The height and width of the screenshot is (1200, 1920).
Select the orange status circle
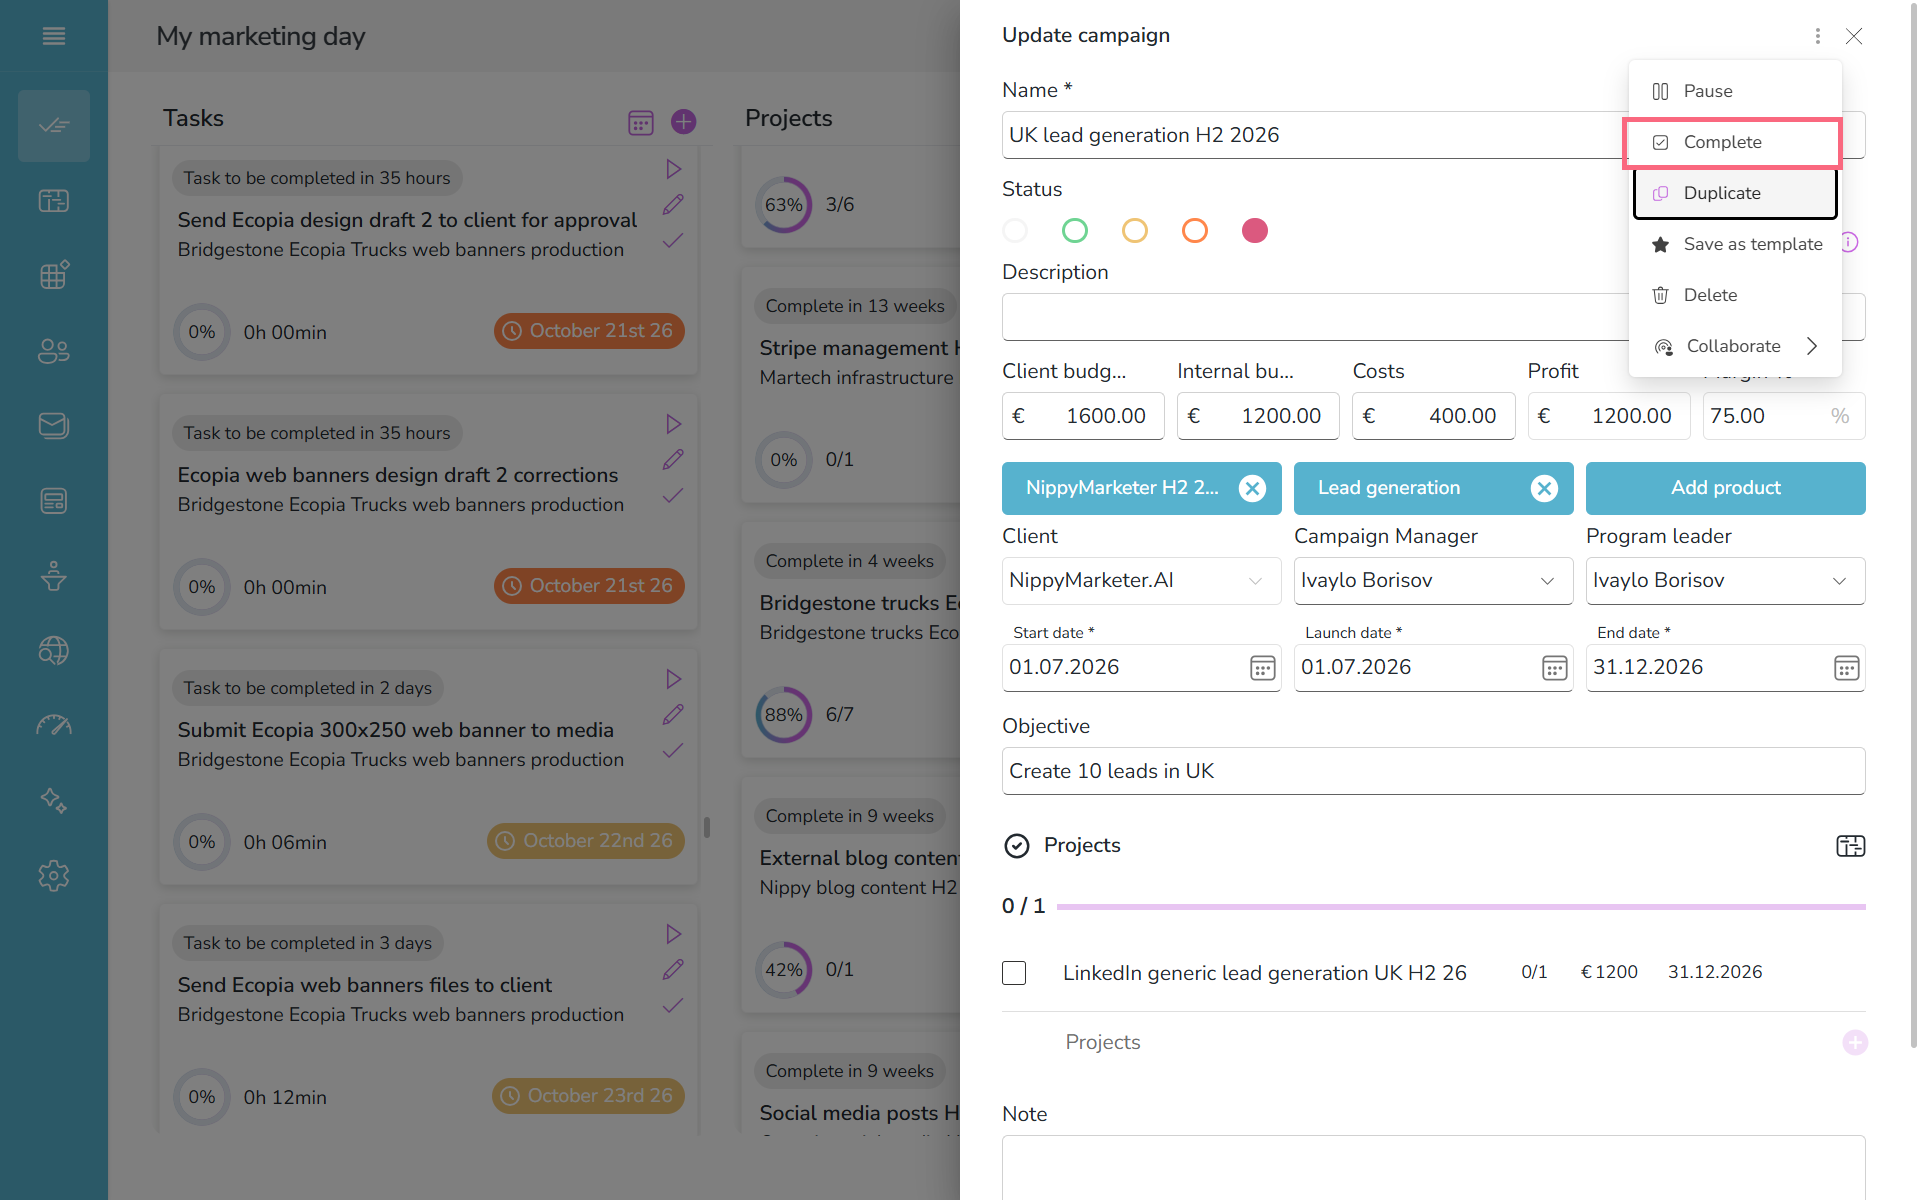pyautogui.click(x=1195, y=231)
